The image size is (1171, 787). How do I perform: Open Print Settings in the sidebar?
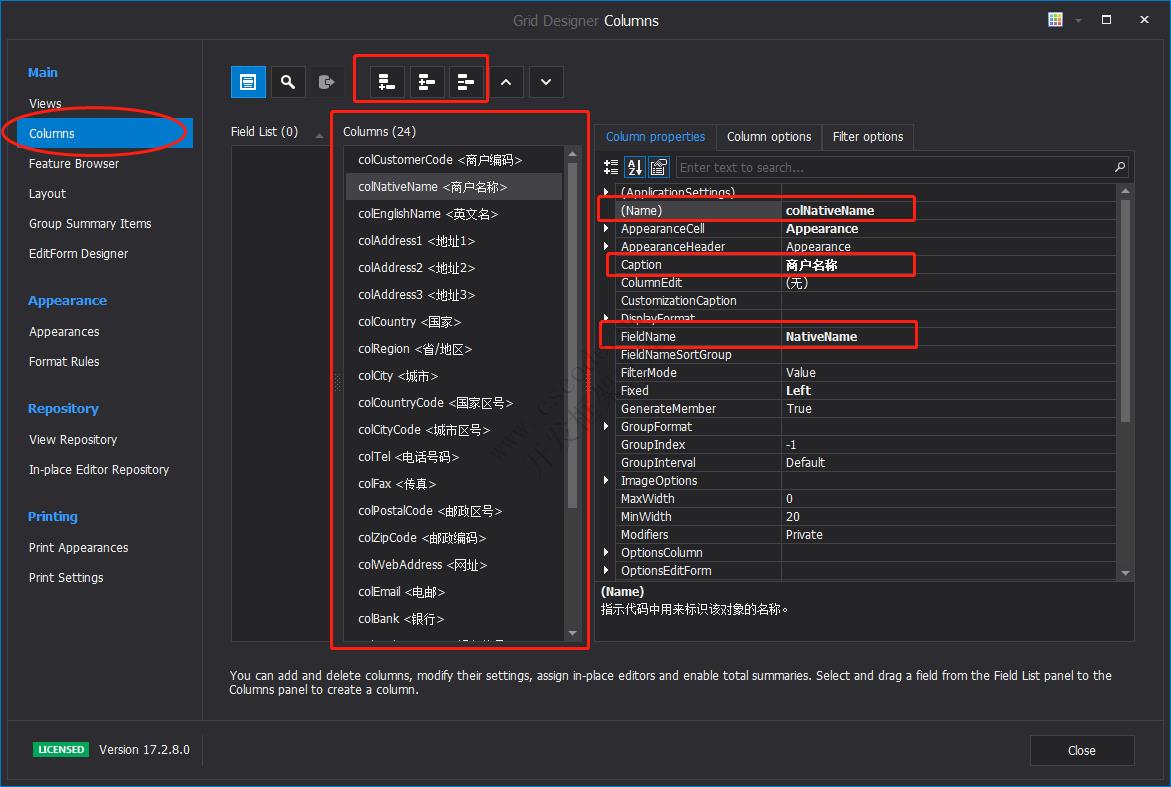64,577
